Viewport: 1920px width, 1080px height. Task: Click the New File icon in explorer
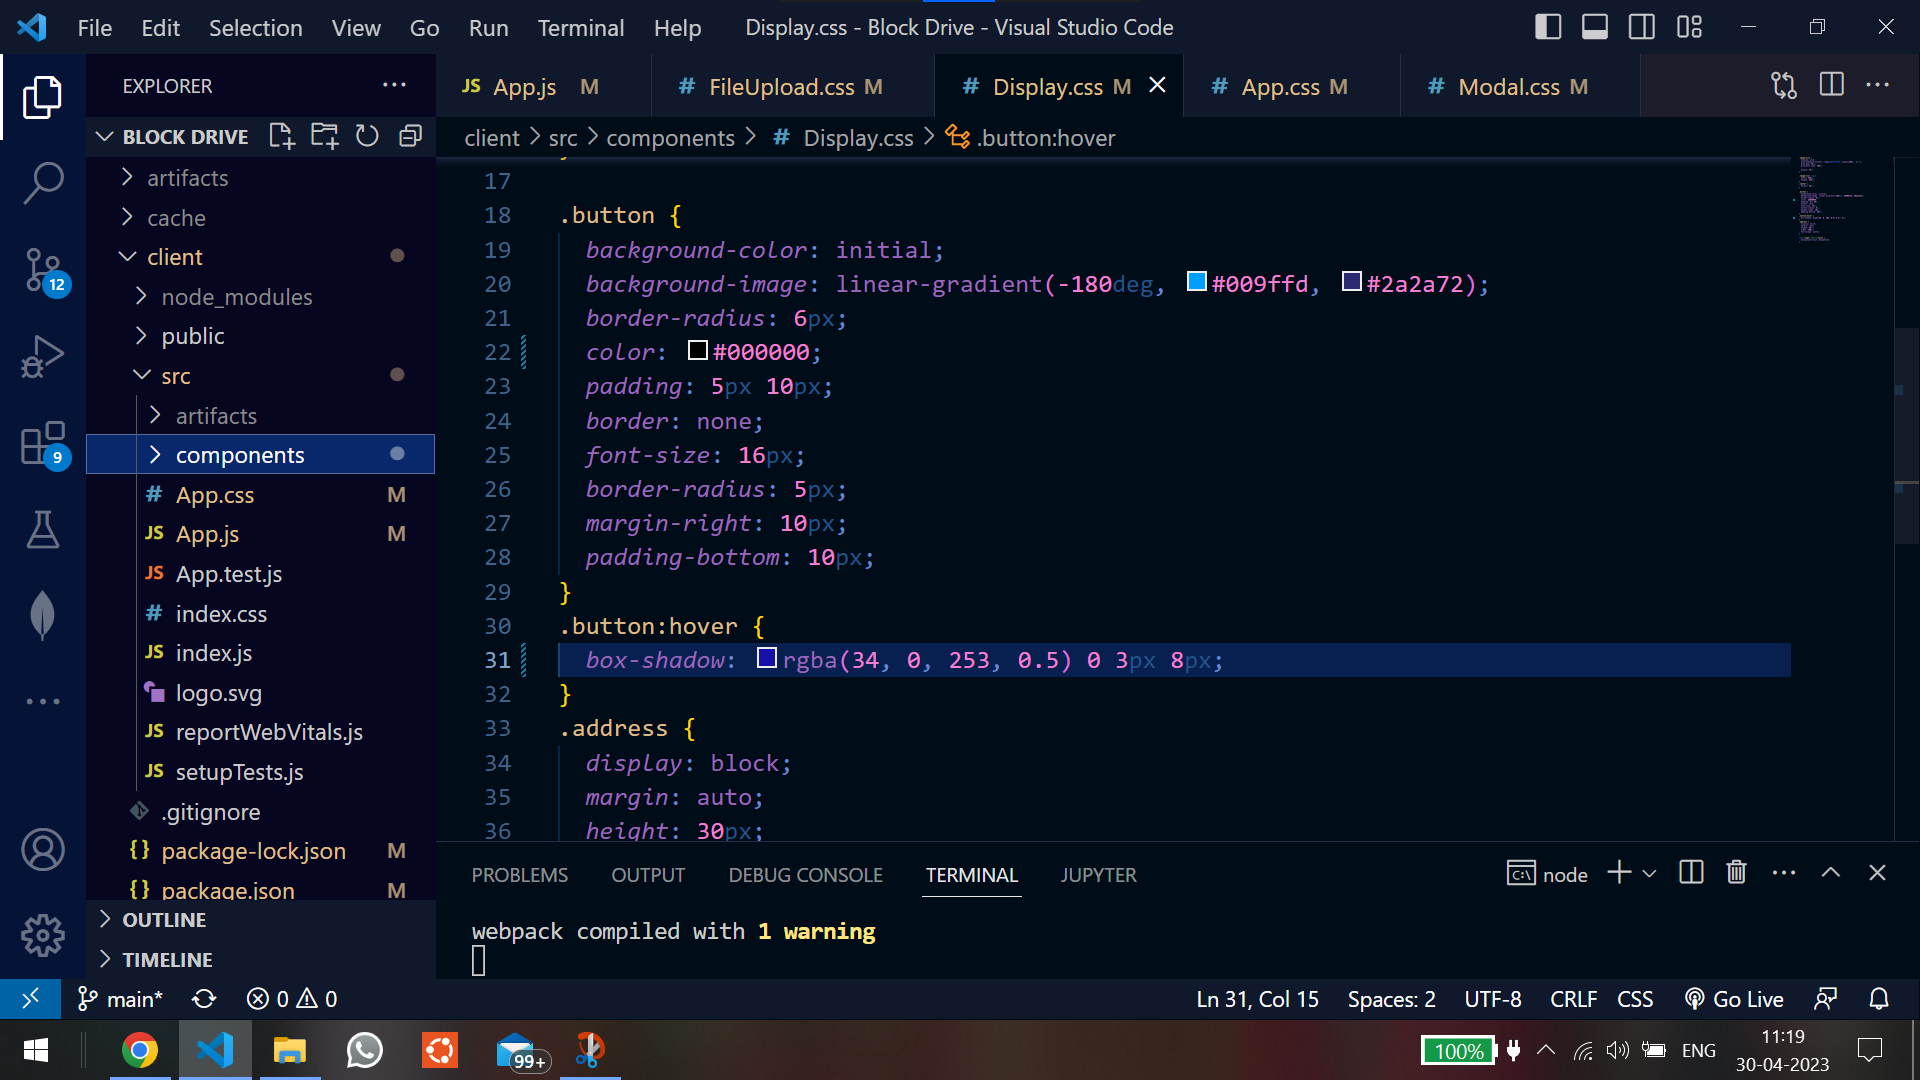(282, 136)
